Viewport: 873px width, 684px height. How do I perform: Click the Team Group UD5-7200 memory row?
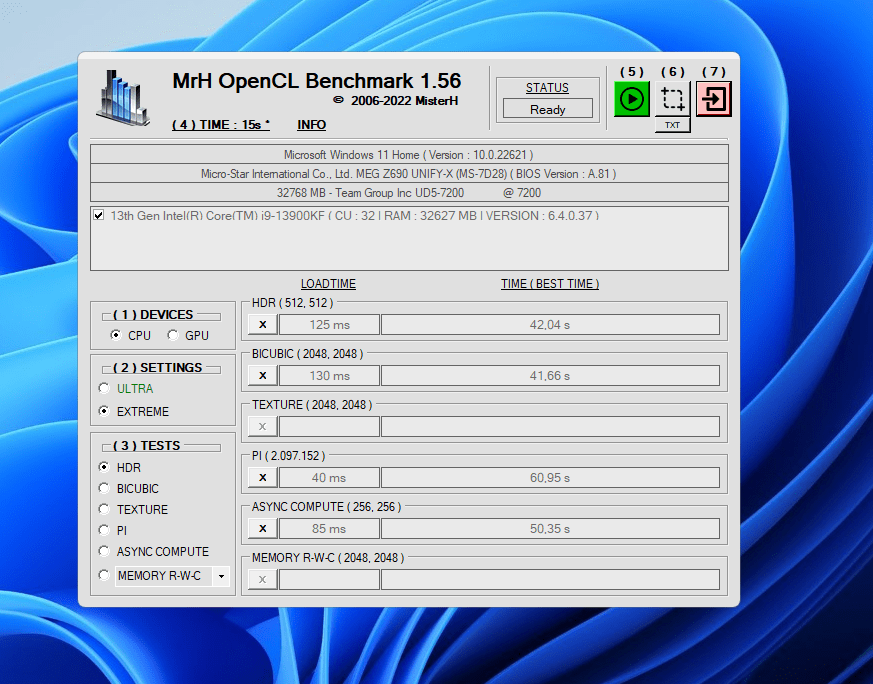(x=409, y=192)
